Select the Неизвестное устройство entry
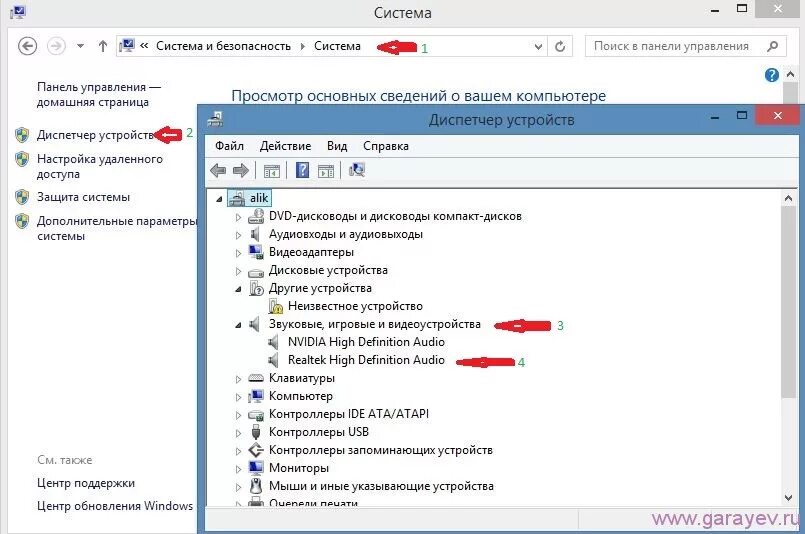The image size is (805, 534). point(355,306)
